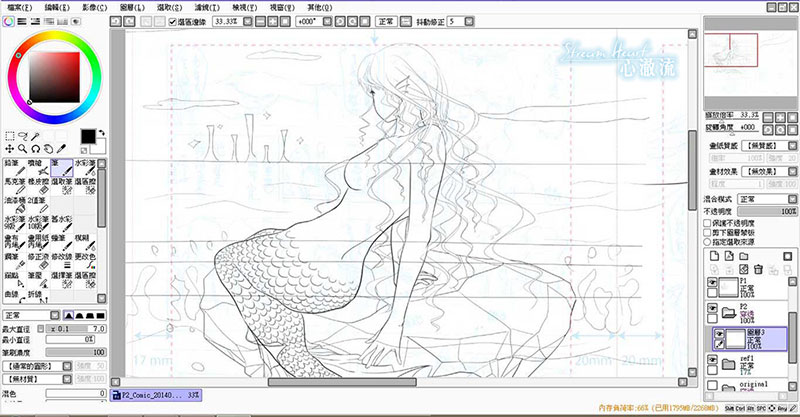This screenshot has width=800, height=417.
Task: Open the 圖層(L) layer menu
Action: pos(132,7)
